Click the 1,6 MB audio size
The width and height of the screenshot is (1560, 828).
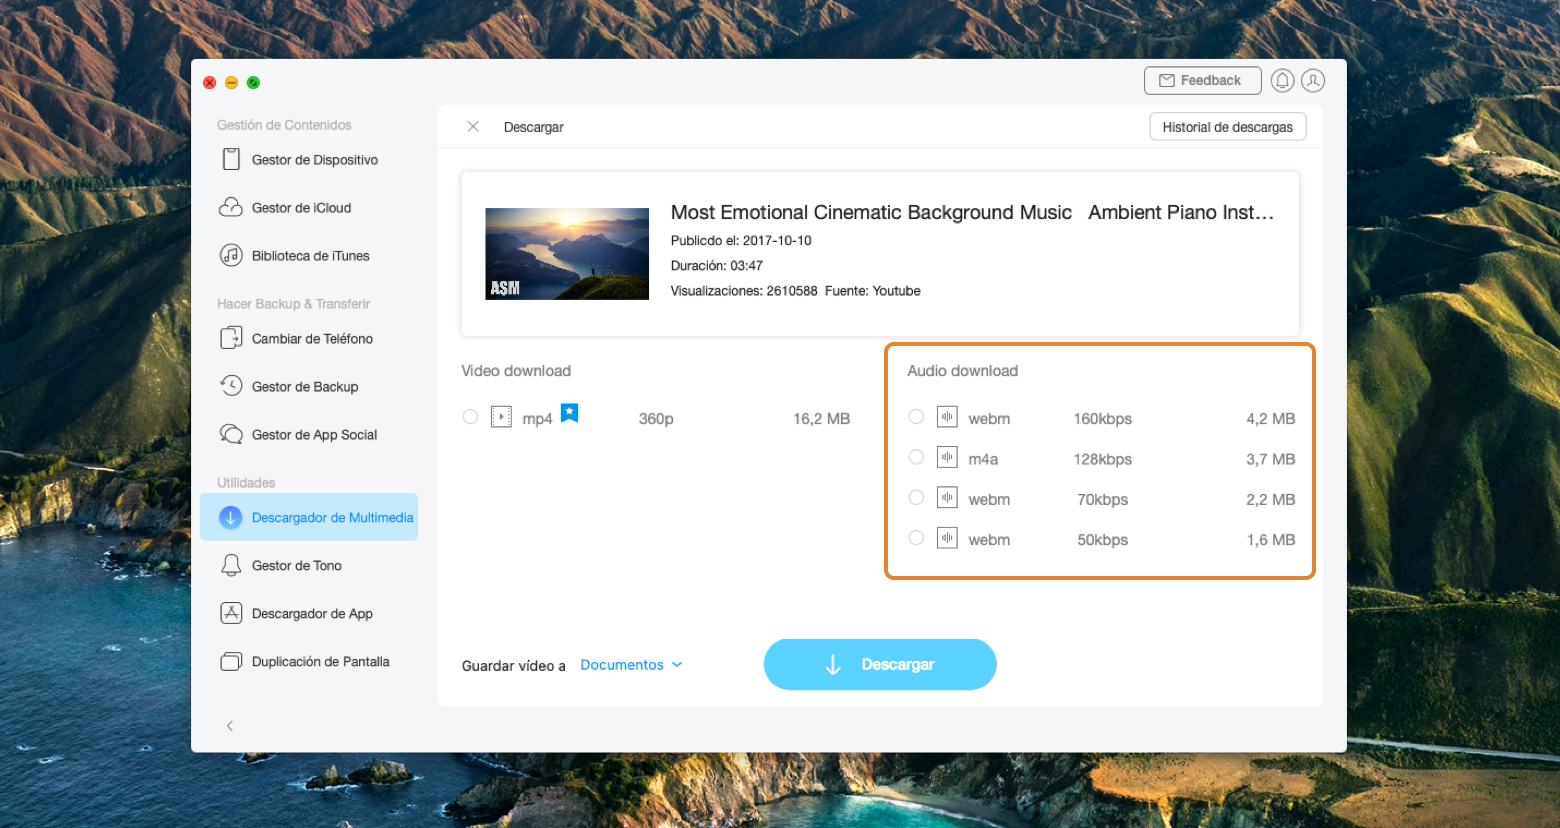[1270, 539]
